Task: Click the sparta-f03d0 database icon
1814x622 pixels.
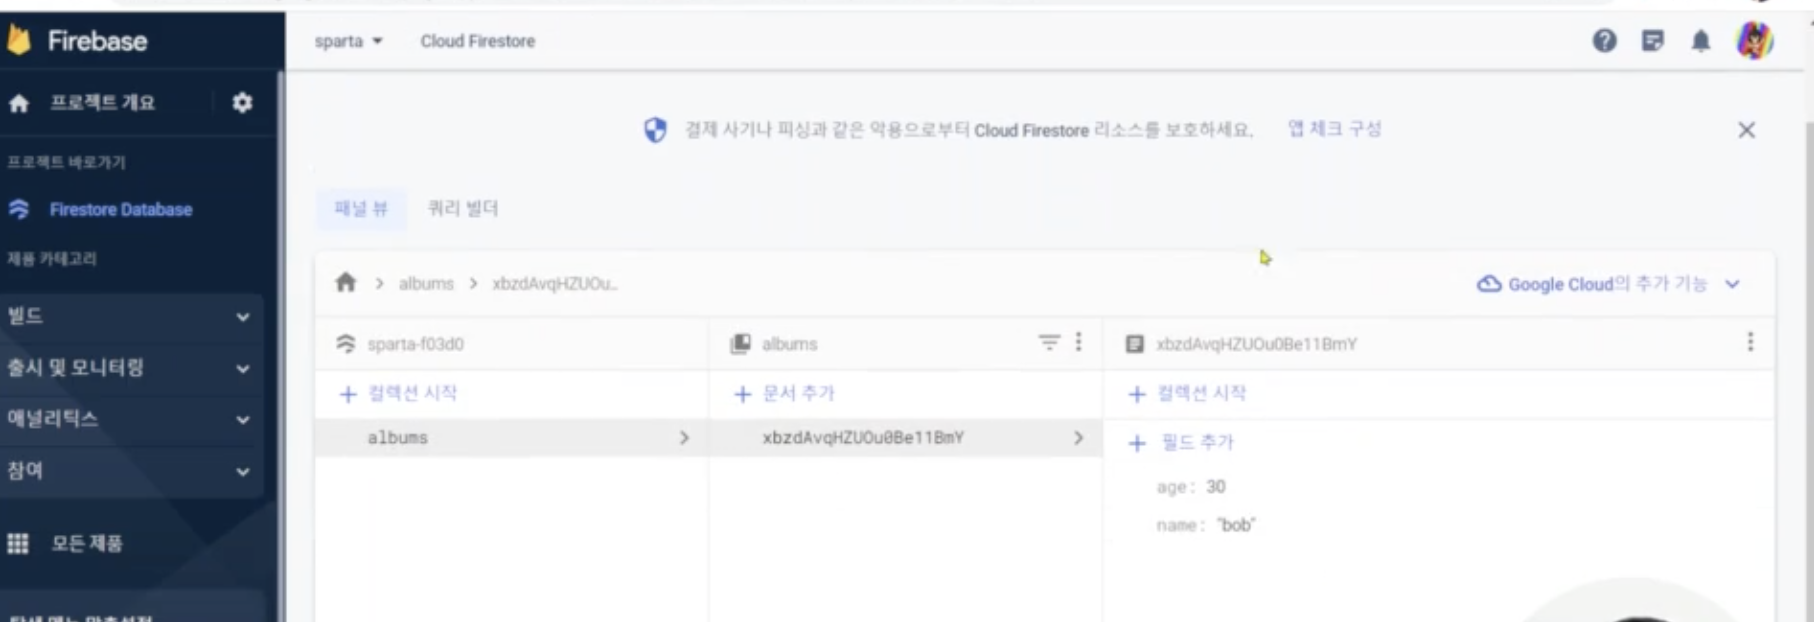Action: tap(346, 344)
